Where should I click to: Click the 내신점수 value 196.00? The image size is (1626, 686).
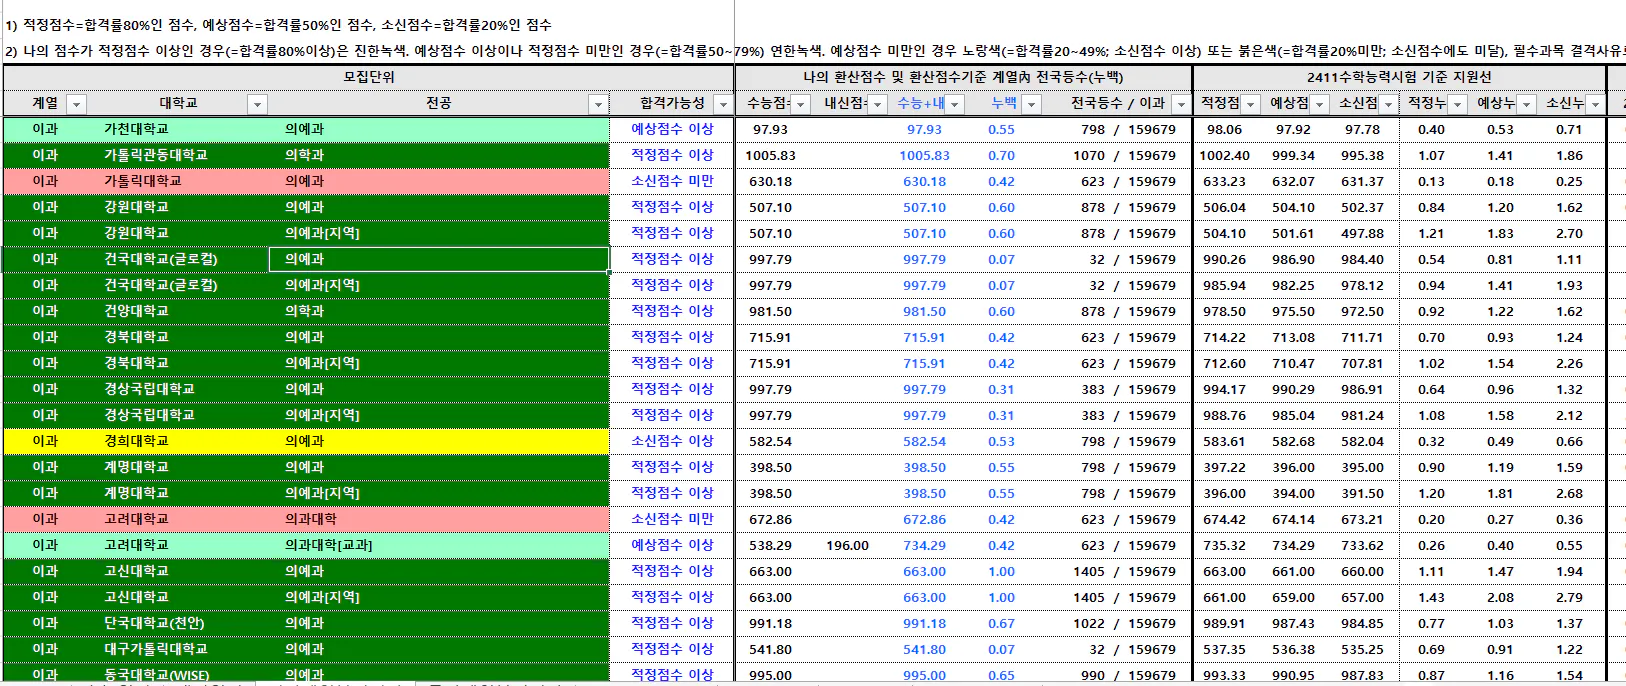pyautogui.click(x=847, y=545)
